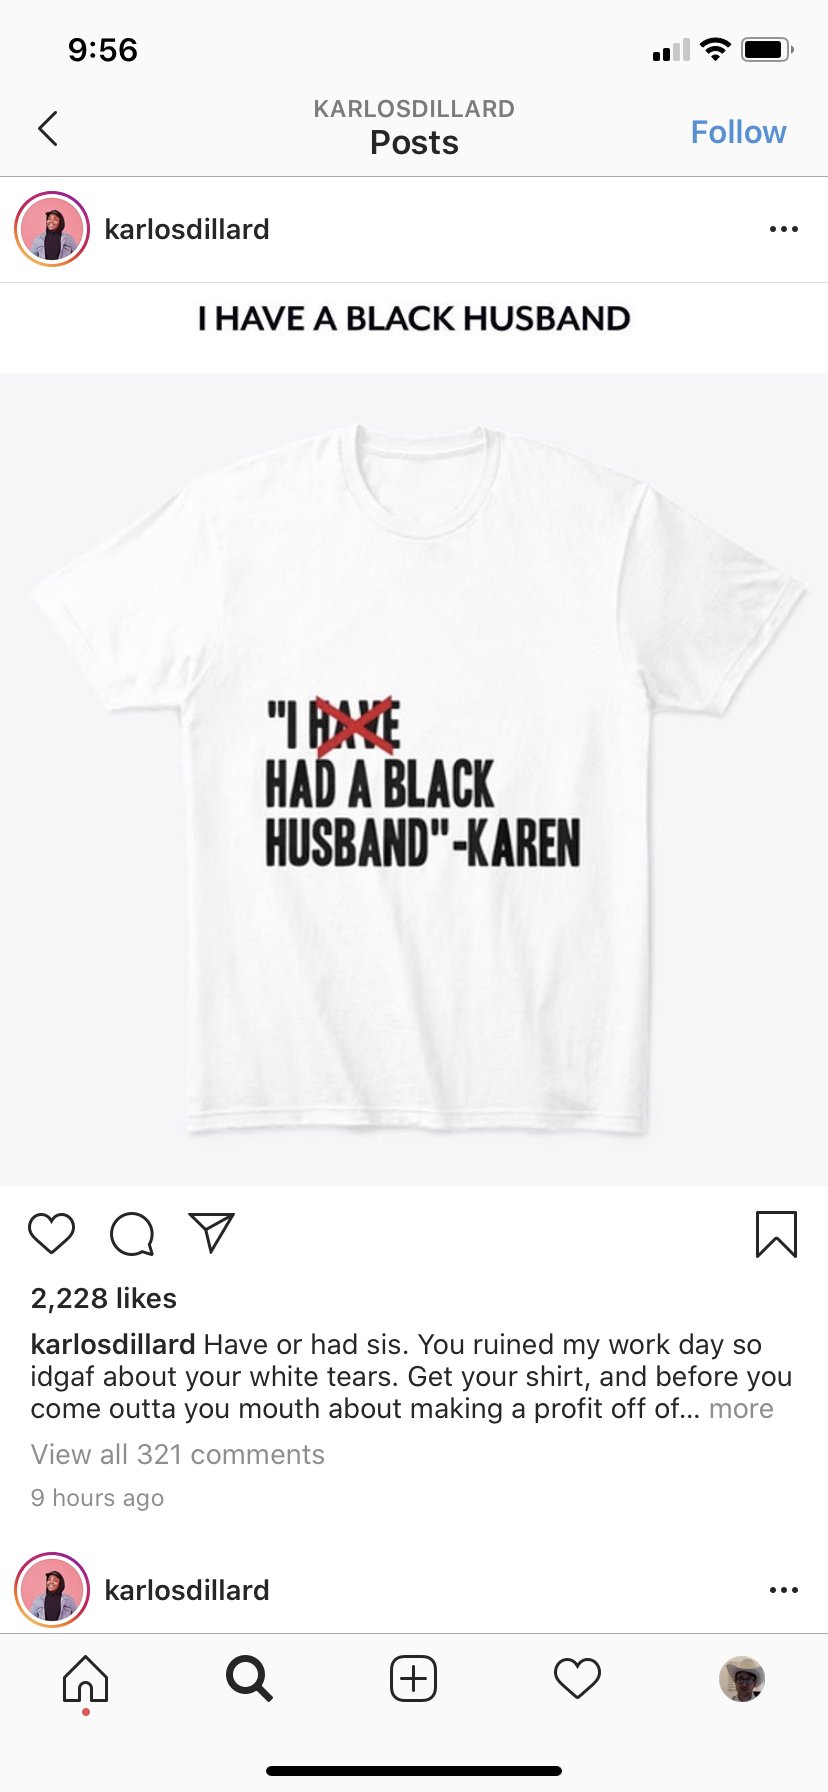Bookmark the T-shirt post
This screenshot has width=828, height=1792.
click(x=776, y=1233)
